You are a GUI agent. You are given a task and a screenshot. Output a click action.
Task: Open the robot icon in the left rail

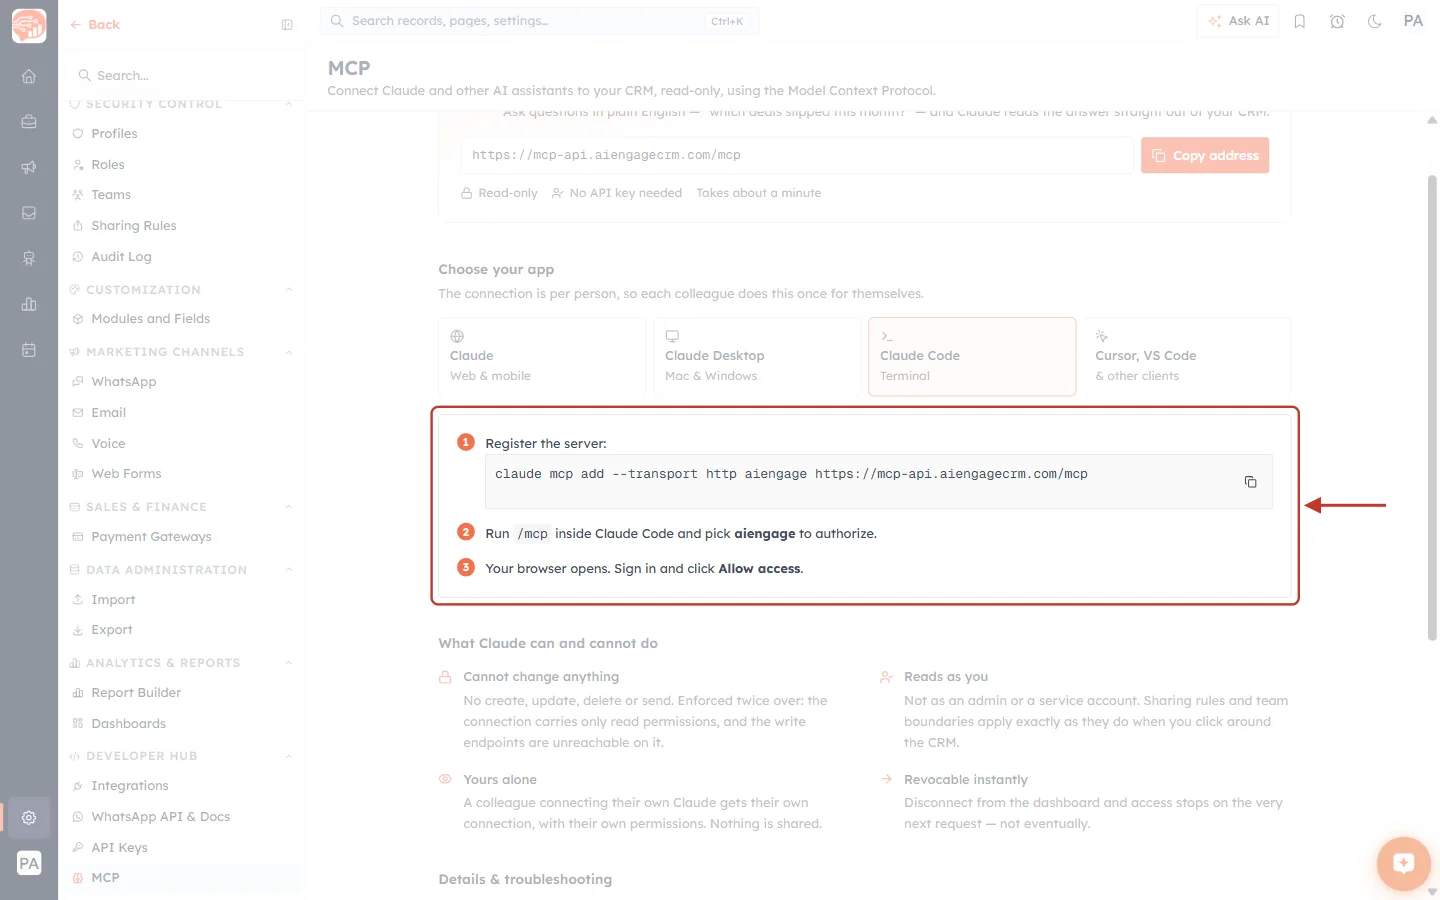pyautogui.click(x=29, y=258)
